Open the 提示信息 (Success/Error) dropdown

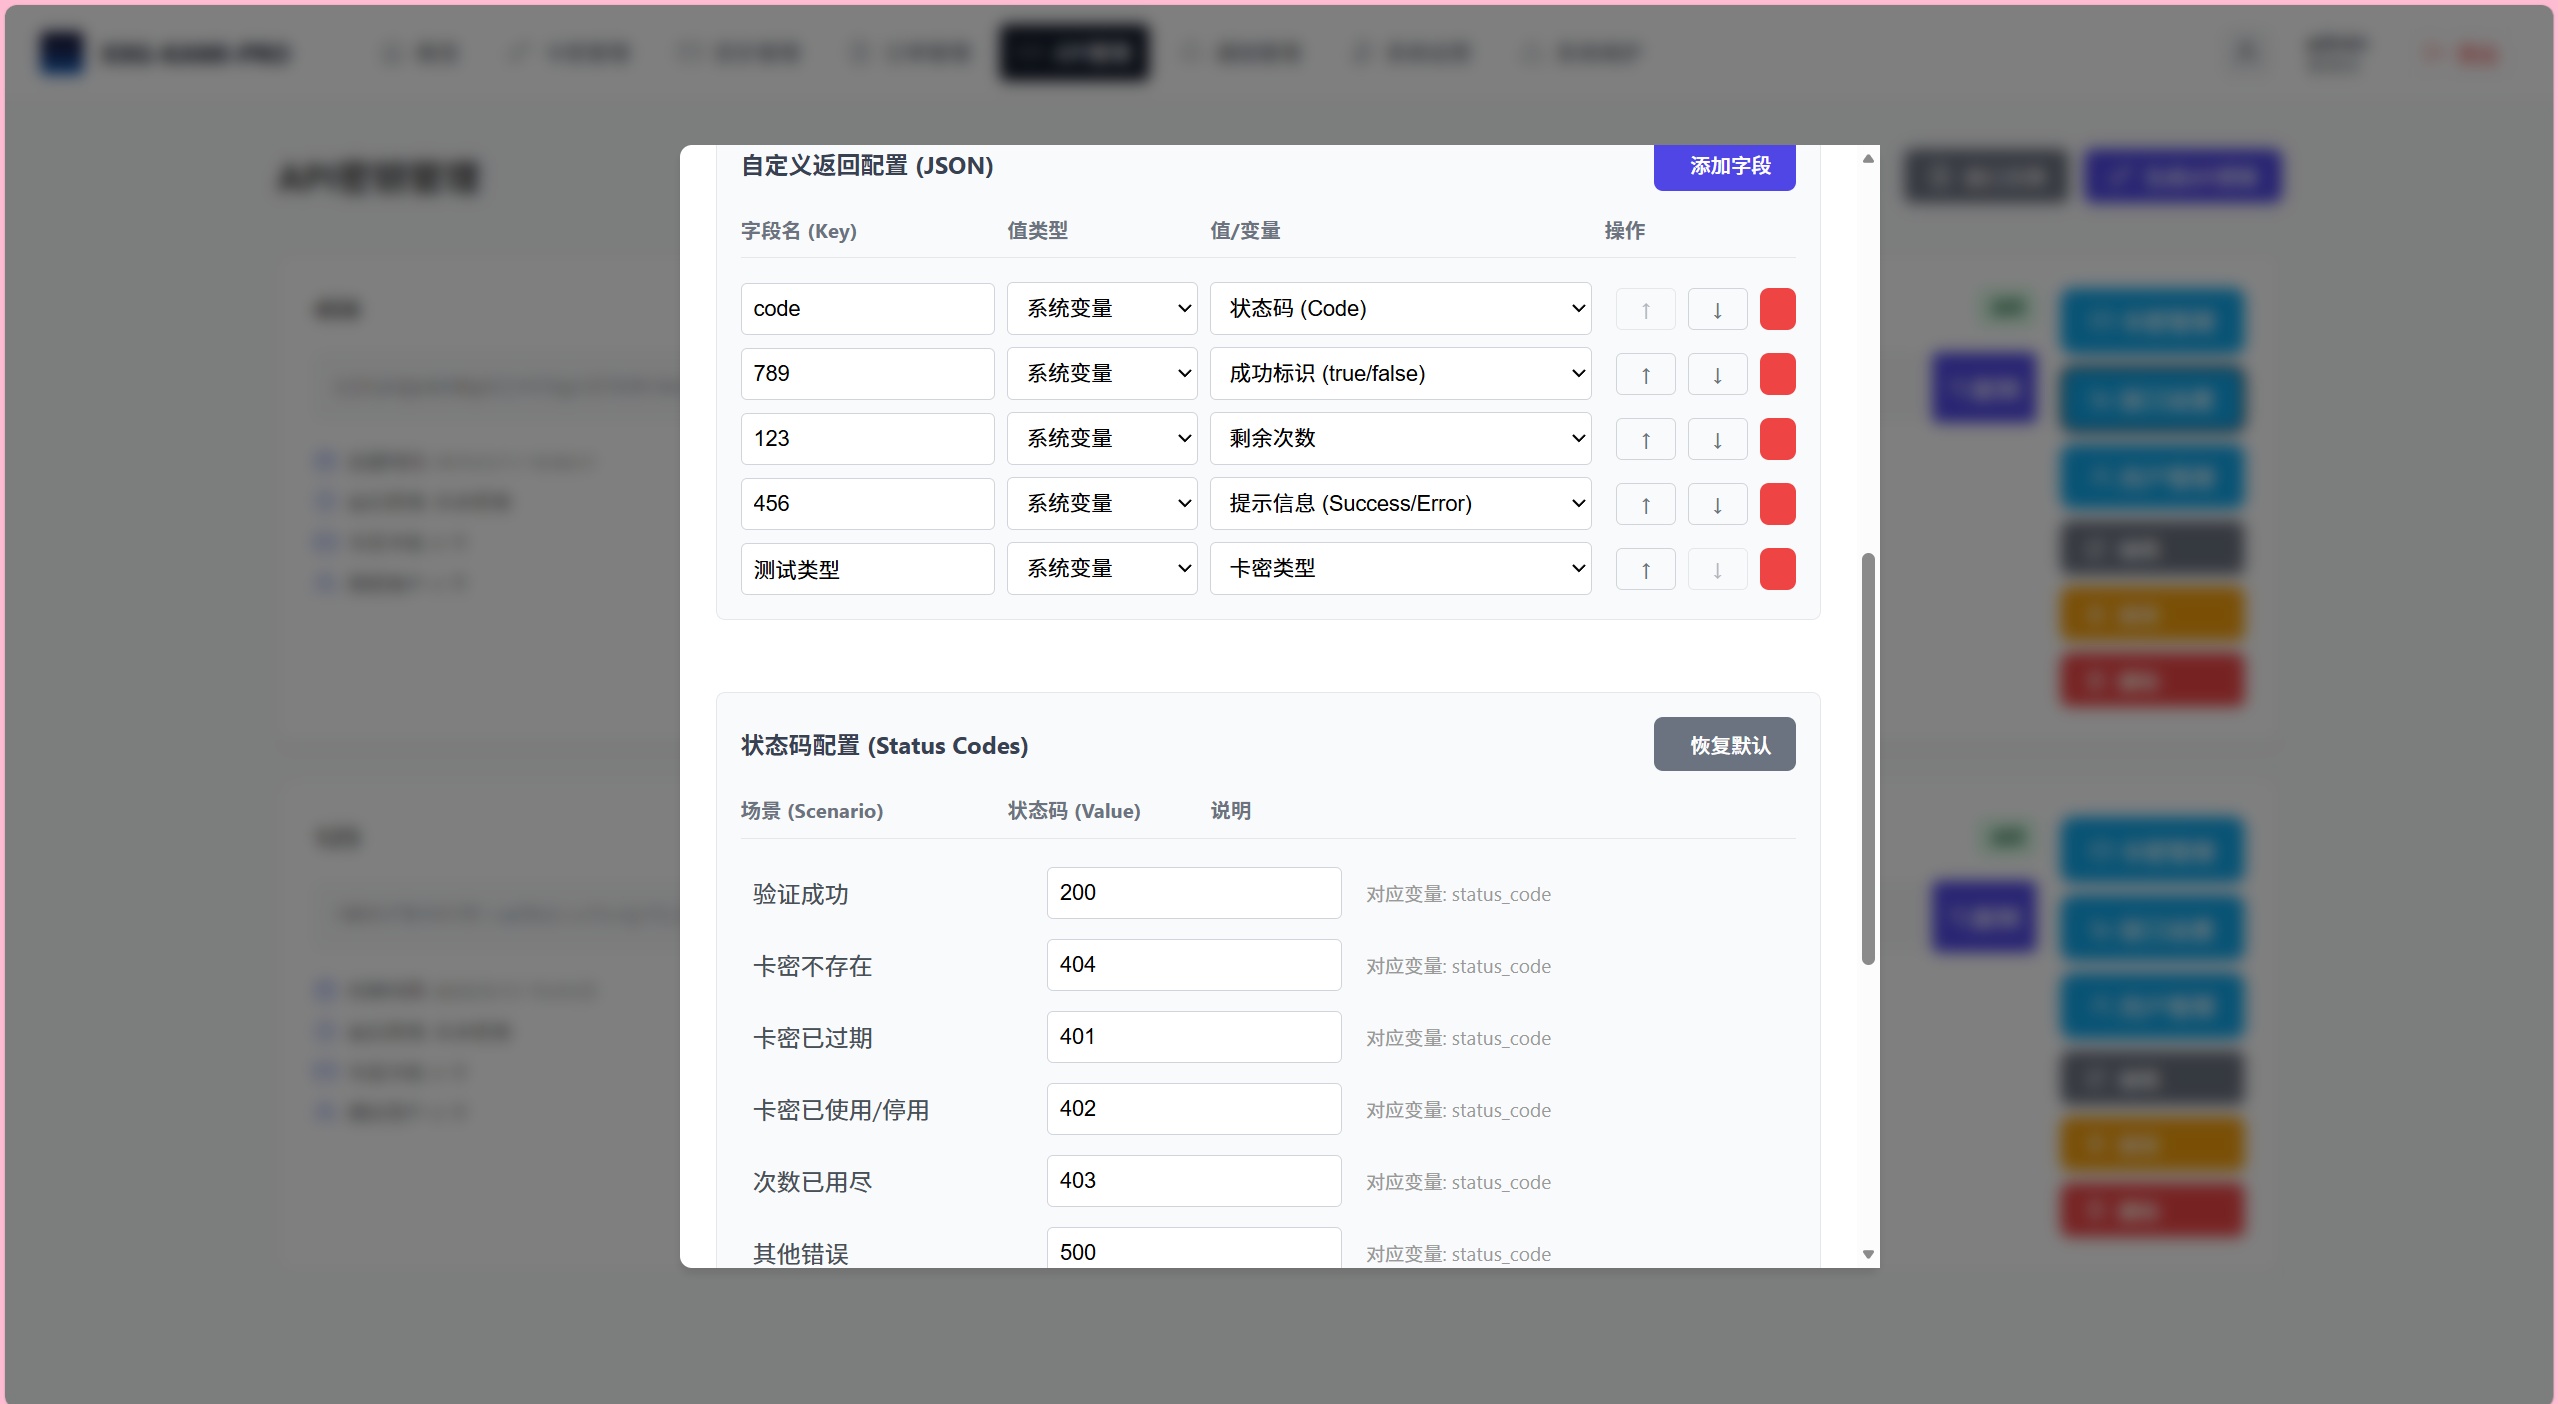(x=1399, y=503)
